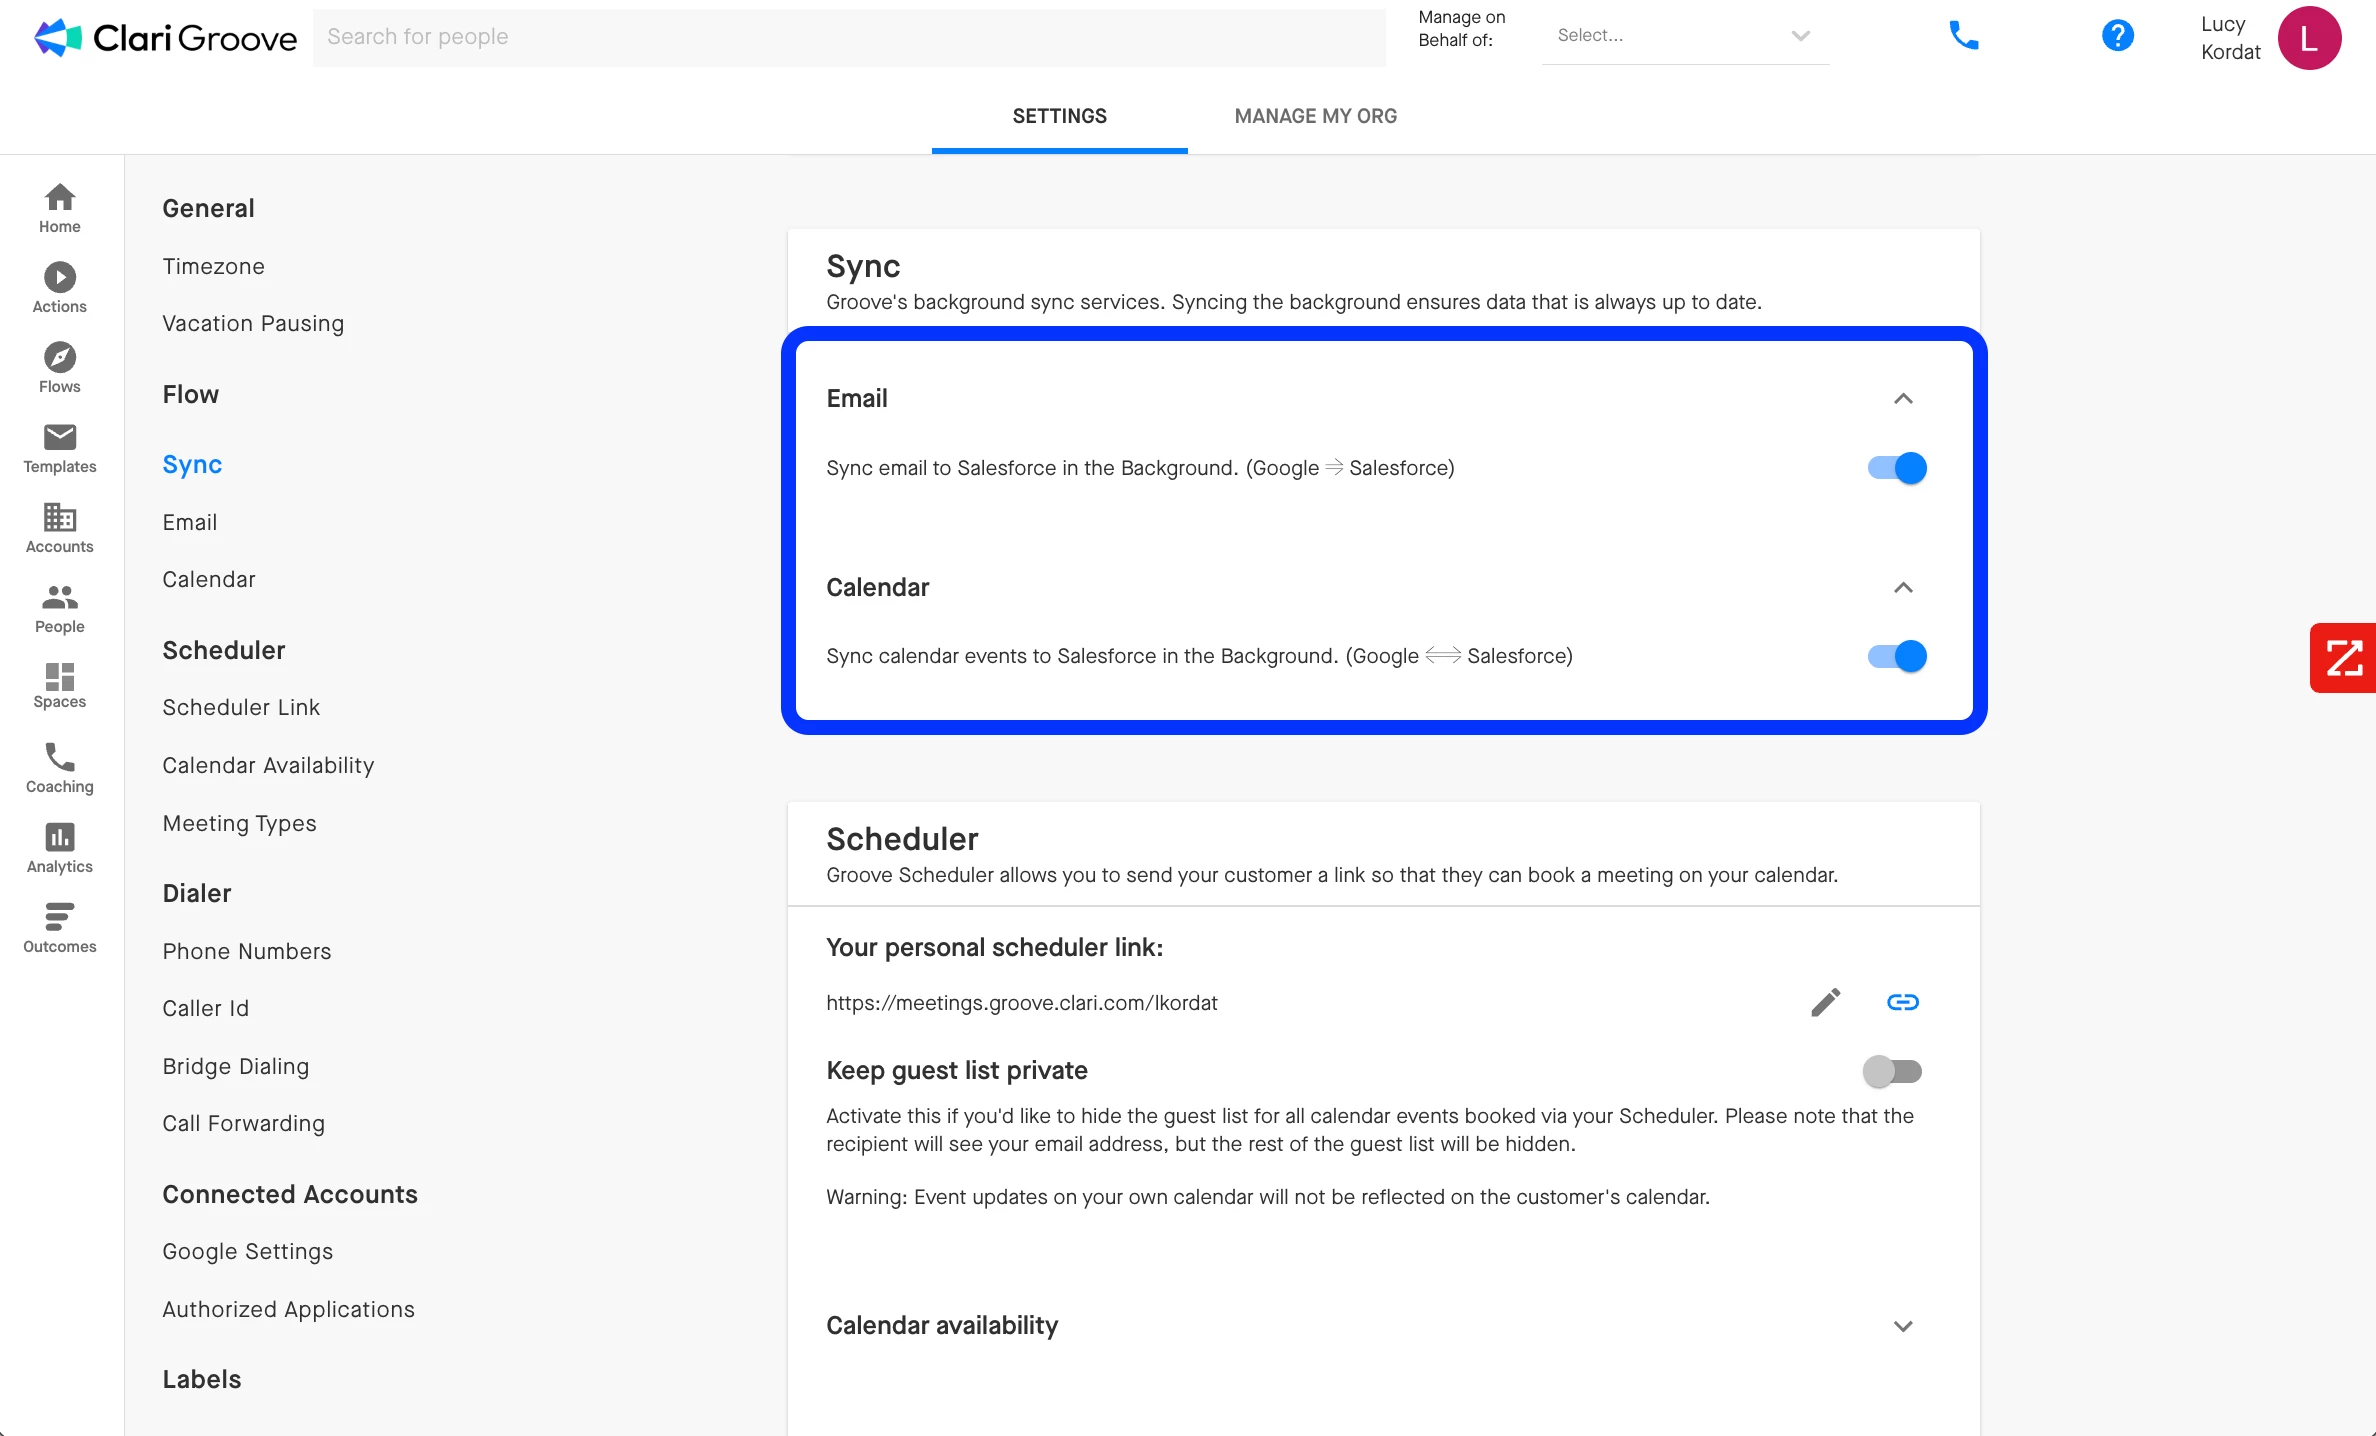Open Bridge Dialing settings
The width and height of the screenshot is (2376, 1436).
(235, 1066)
